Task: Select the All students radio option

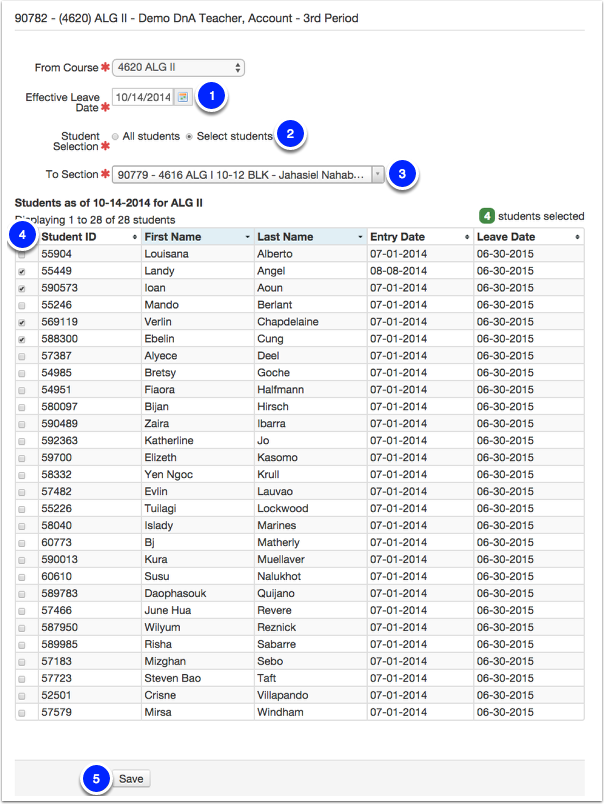Action: tap(115, 136)
